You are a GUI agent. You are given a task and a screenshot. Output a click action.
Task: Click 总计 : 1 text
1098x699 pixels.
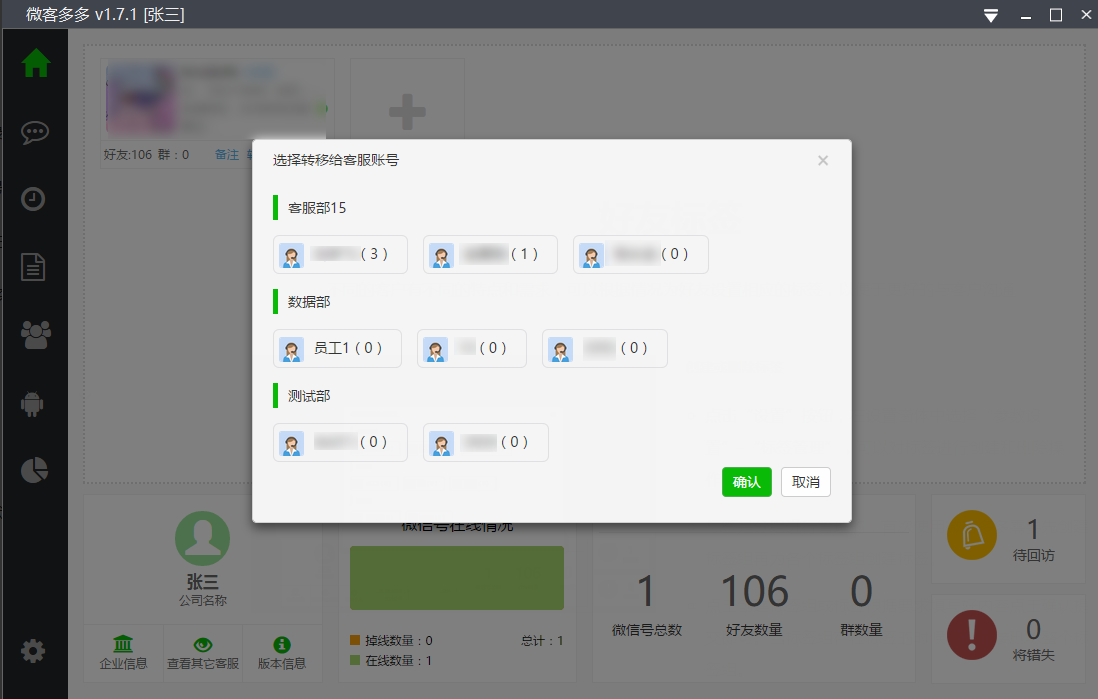coord(542,640)
